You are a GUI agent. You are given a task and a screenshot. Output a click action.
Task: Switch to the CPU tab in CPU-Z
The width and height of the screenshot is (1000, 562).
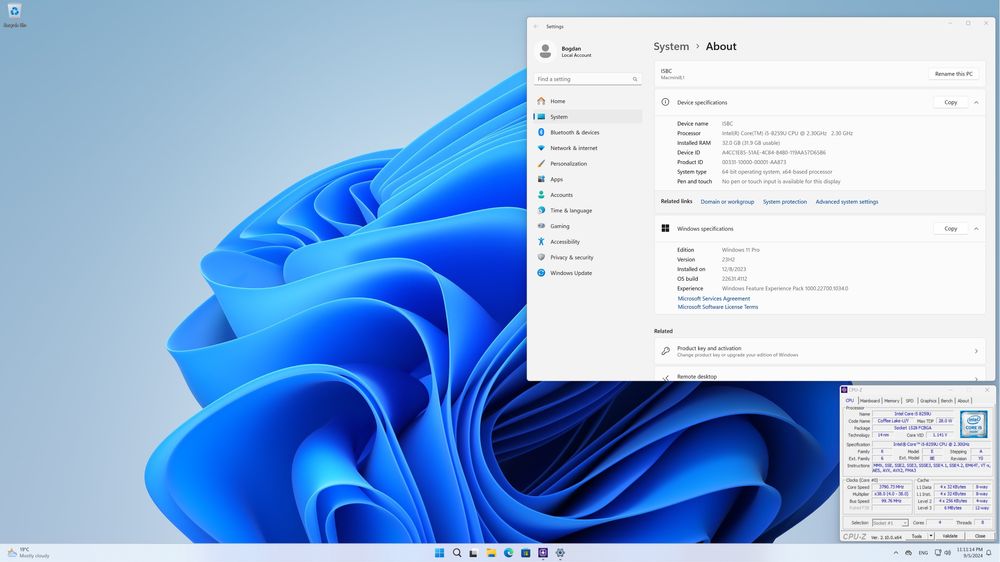click(849, 401)
